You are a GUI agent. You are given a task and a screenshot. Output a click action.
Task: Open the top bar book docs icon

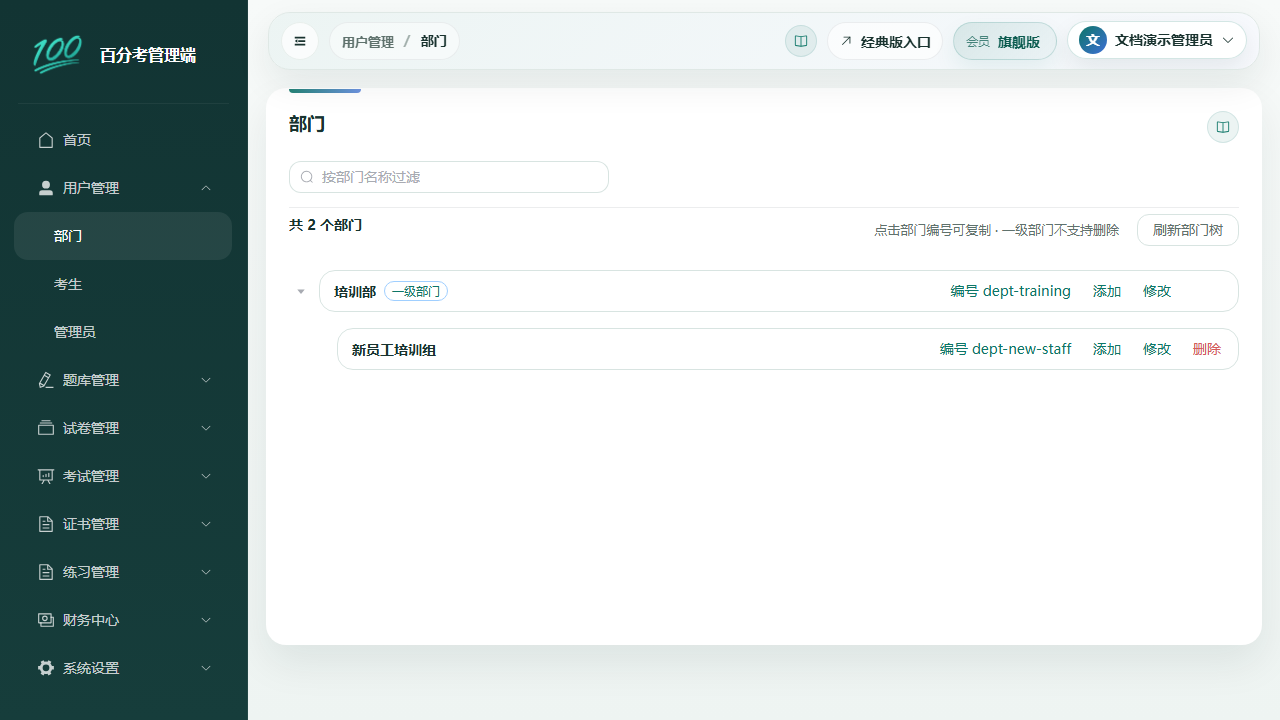[801, 41]
